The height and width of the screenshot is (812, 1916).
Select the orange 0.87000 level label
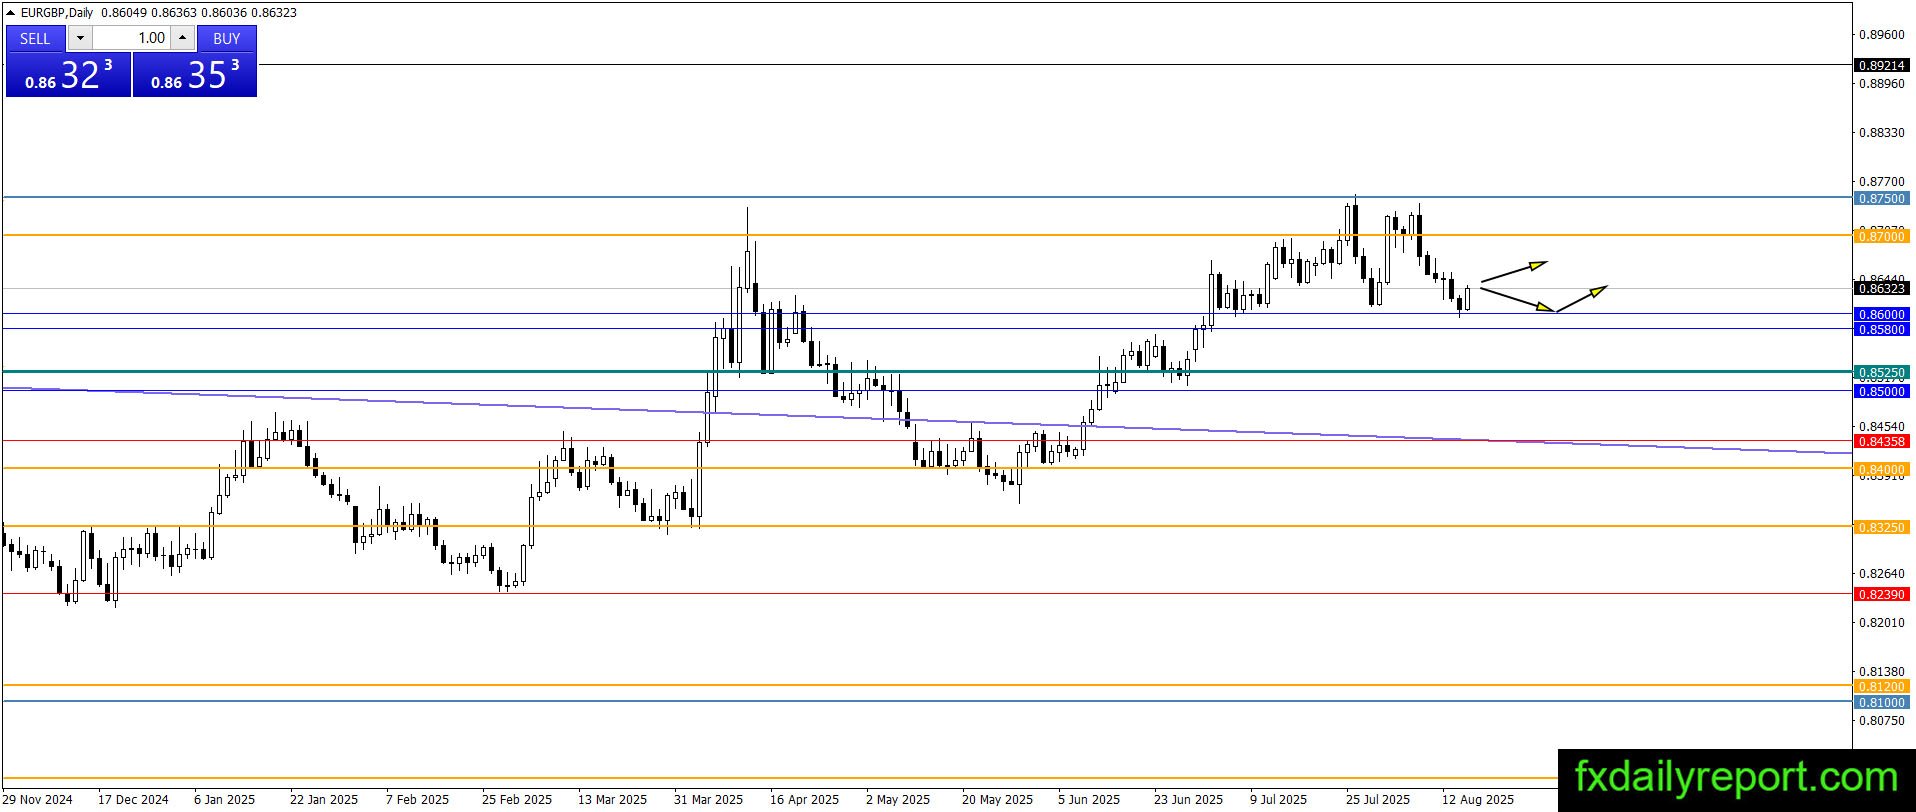pos(1881,236)
